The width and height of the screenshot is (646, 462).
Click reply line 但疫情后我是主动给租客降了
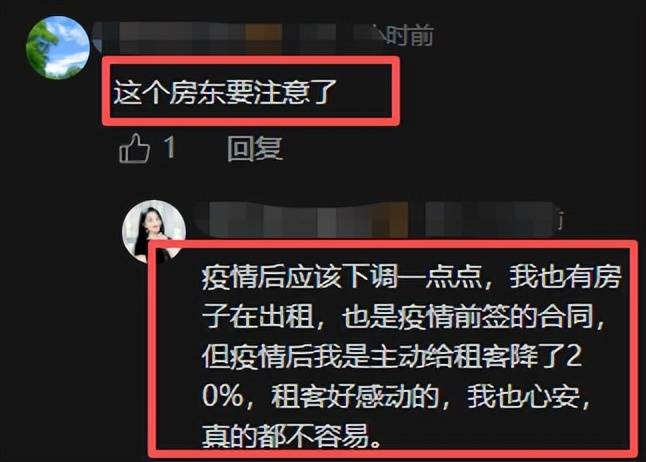[x=392, y=356]
